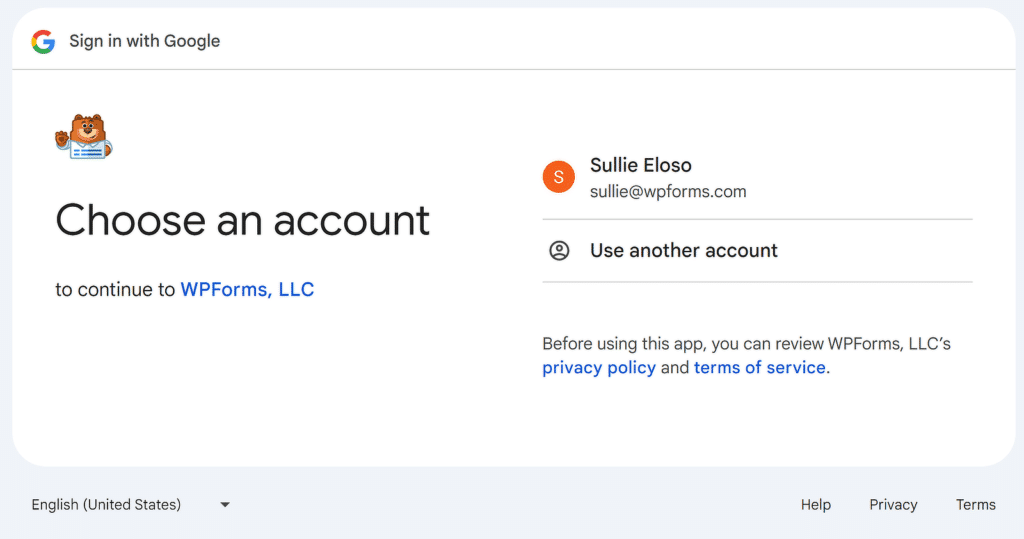1024x539 pixels.
Task: Click the Privacy footer link
Action: (893, 505)
